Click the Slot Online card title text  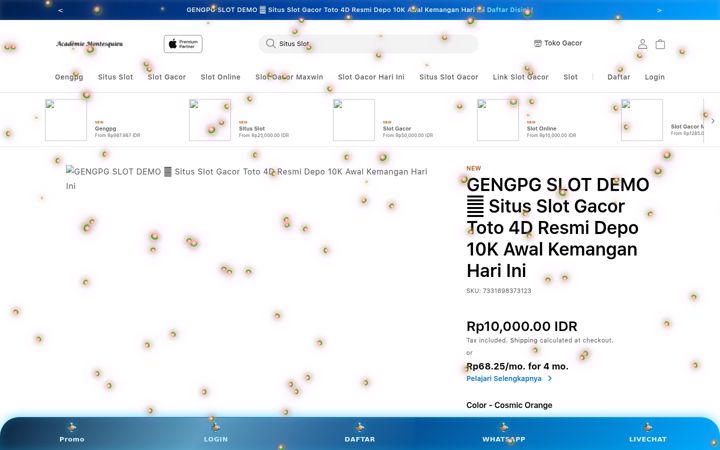coord(541,129)
